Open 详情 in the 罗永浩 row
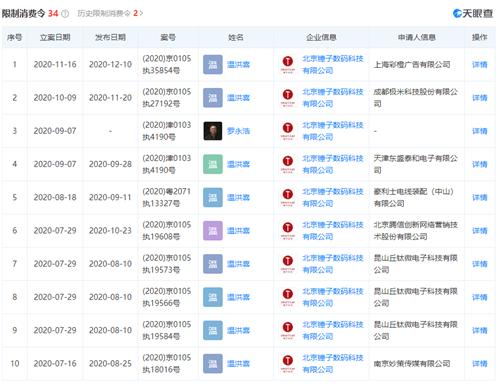Image resolution: width=500 pixels, height=389 pixels. pos(480,131)
